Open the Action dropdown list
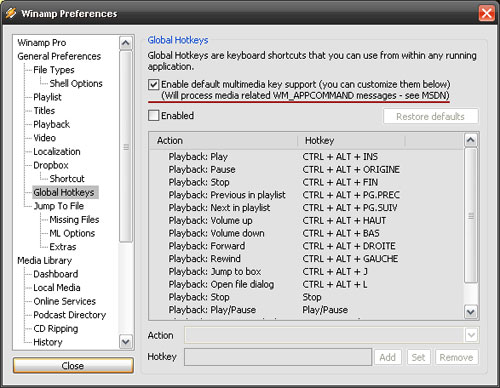 point(471,335)
